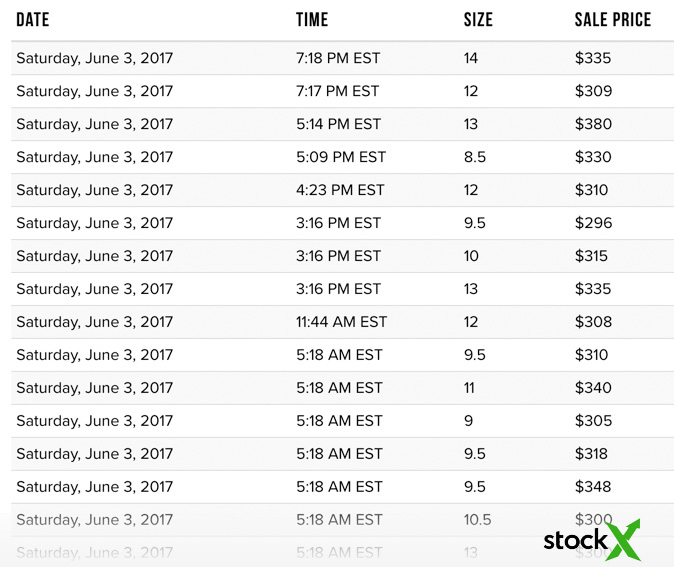Click the size 8.5 cell
The height and width of the screenshot is (567, 674).
coord(475,157)
